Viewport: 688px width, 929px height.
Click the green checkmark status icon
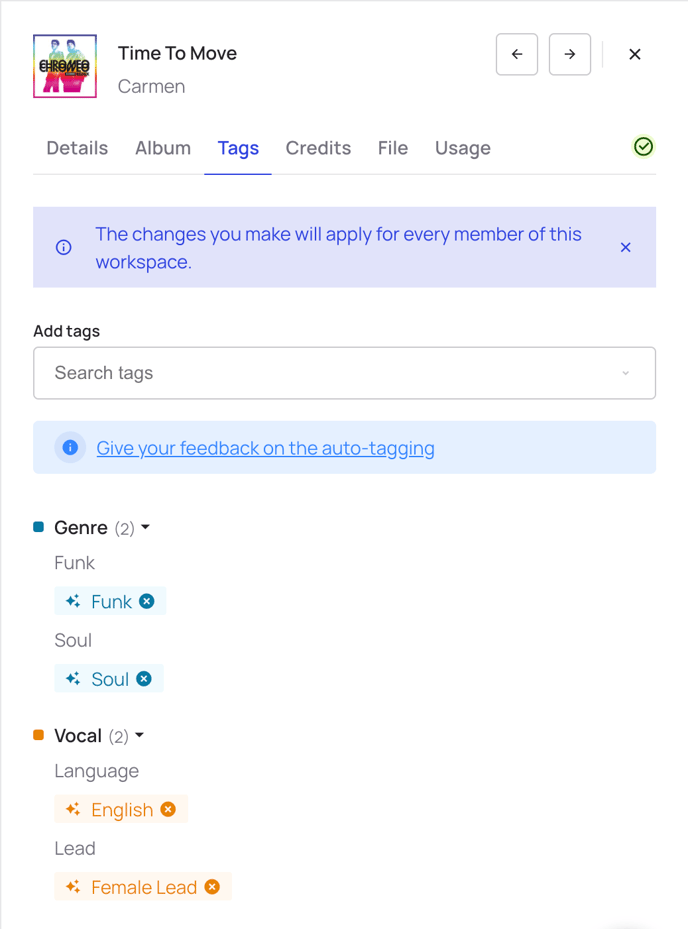(x=643, y=146)
